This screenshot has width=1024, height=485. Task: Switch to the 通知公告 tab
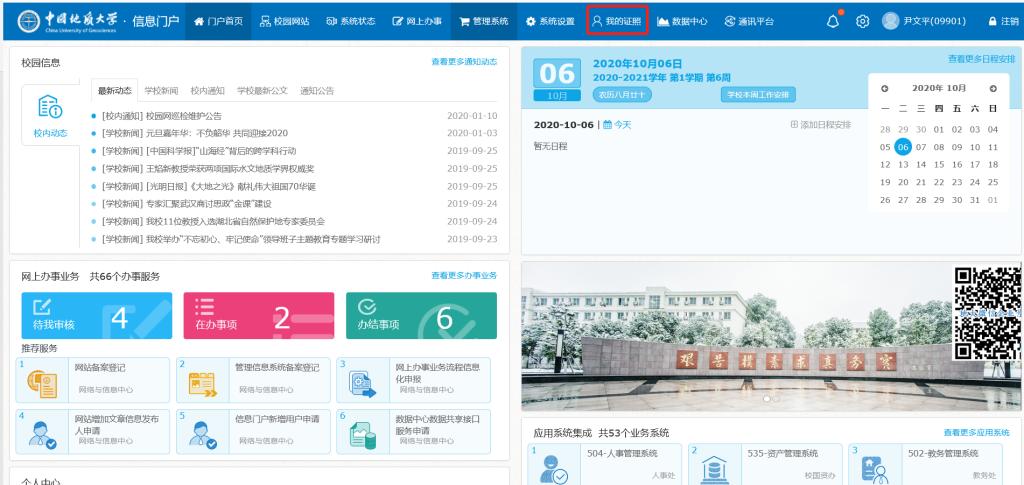click(x=317, y=91)
